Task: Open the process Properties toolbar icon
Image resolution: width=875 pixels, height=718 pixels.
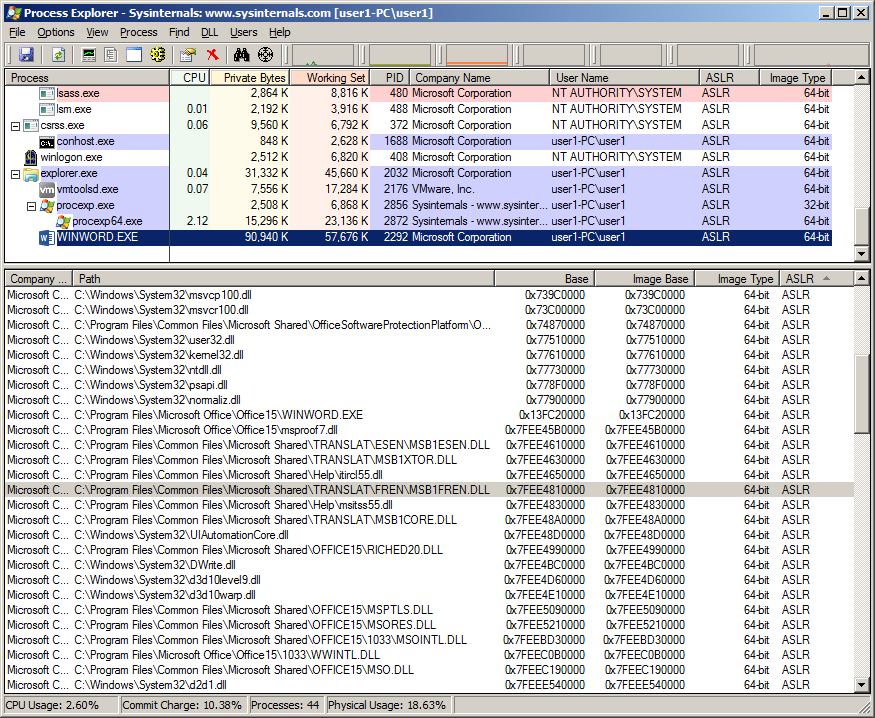Action: pos(188,55)
